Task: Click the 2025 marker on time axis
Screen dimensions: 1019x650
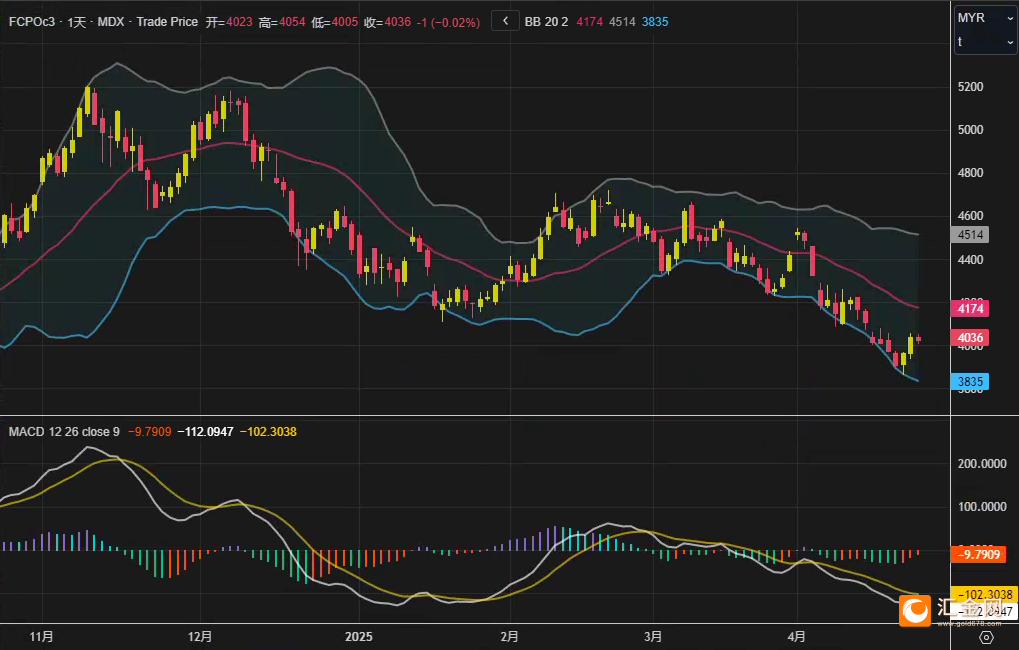Action: click(x=358, y=636)
